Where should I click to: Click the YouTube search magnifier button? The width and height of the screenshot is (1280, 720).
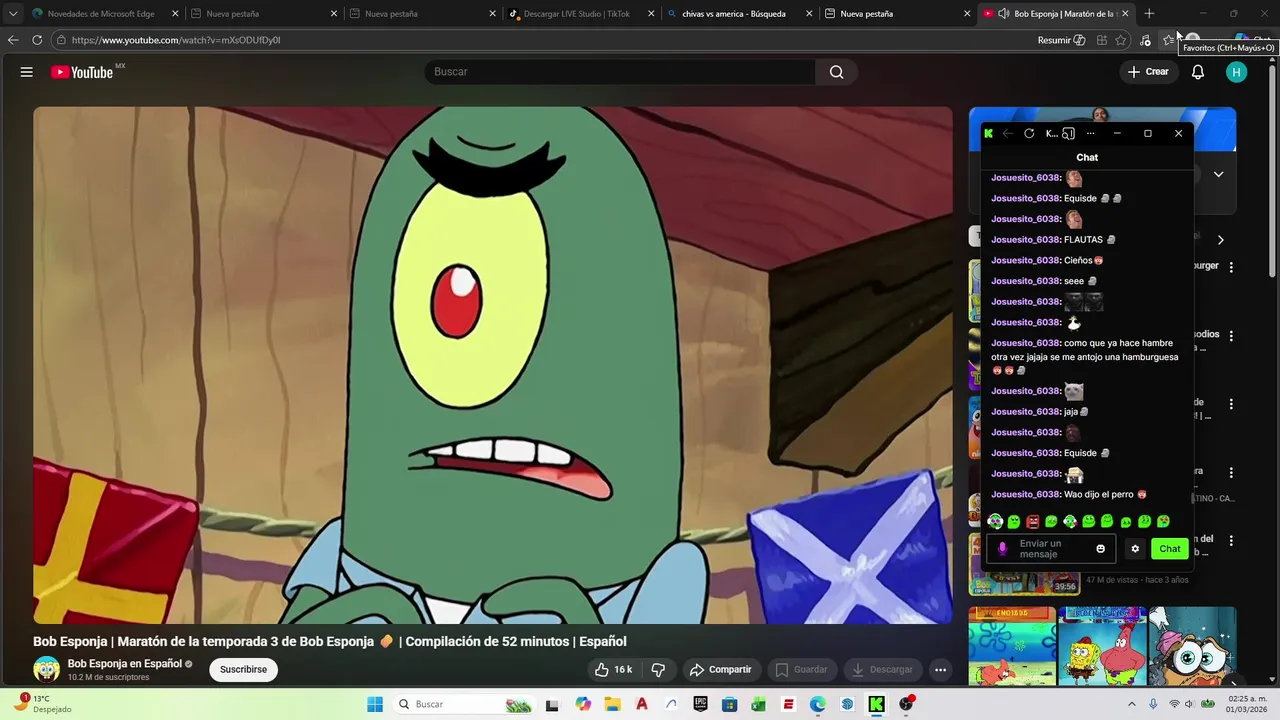836,72
